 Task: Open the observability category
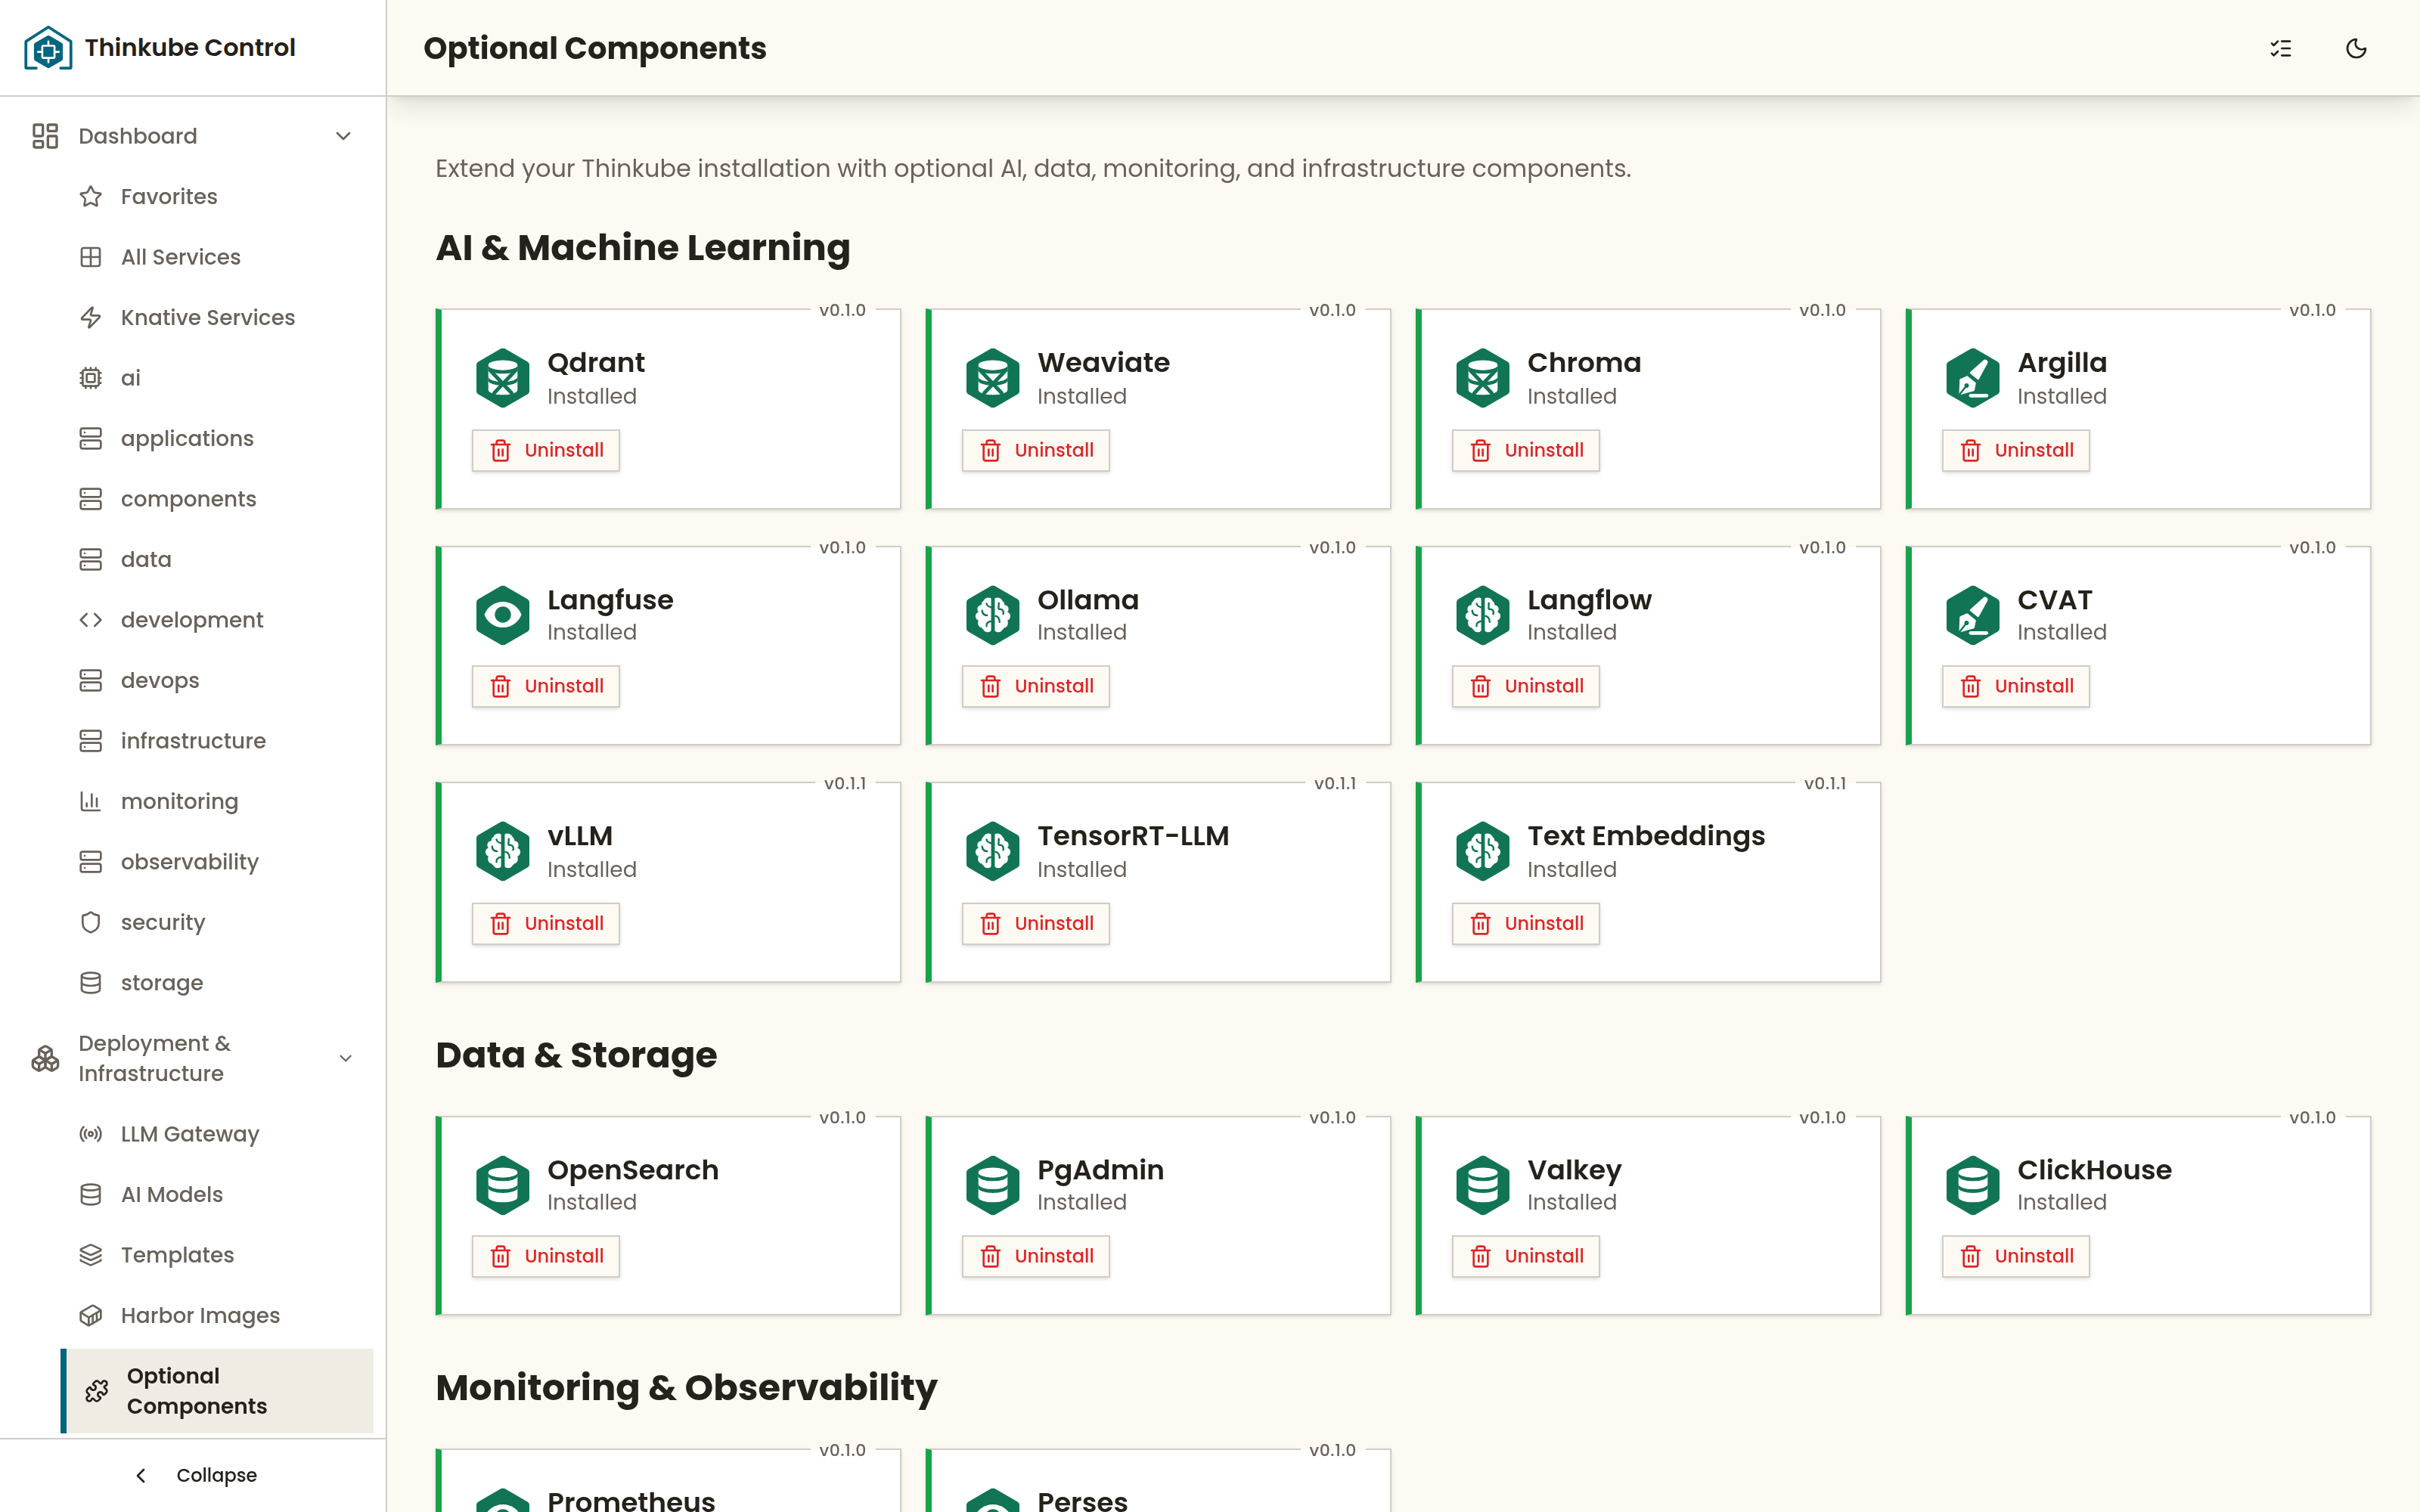point(216,862)
